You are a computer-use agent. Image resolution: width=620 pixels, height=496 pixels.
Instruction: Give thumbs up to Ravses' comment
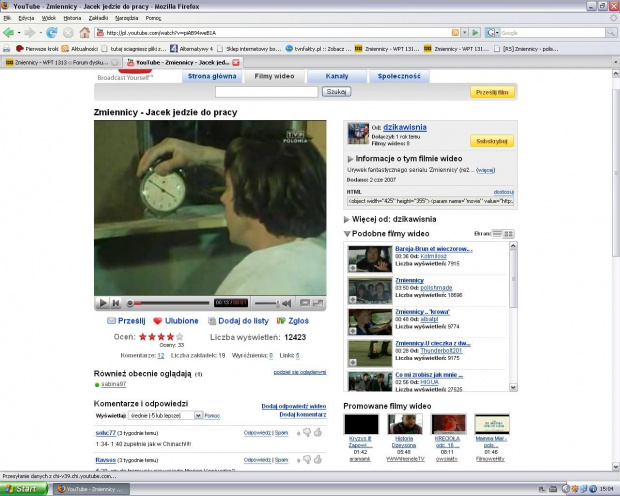[318, 459]
